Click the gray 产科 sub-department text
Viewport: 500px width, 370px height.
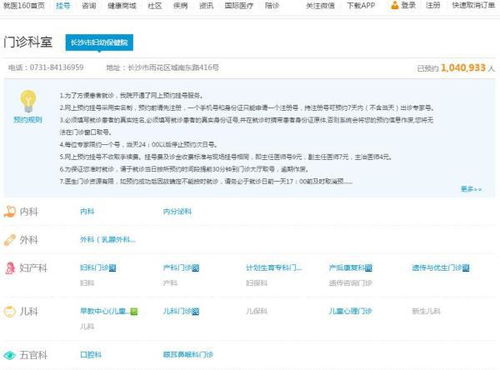tap(170, 283)
